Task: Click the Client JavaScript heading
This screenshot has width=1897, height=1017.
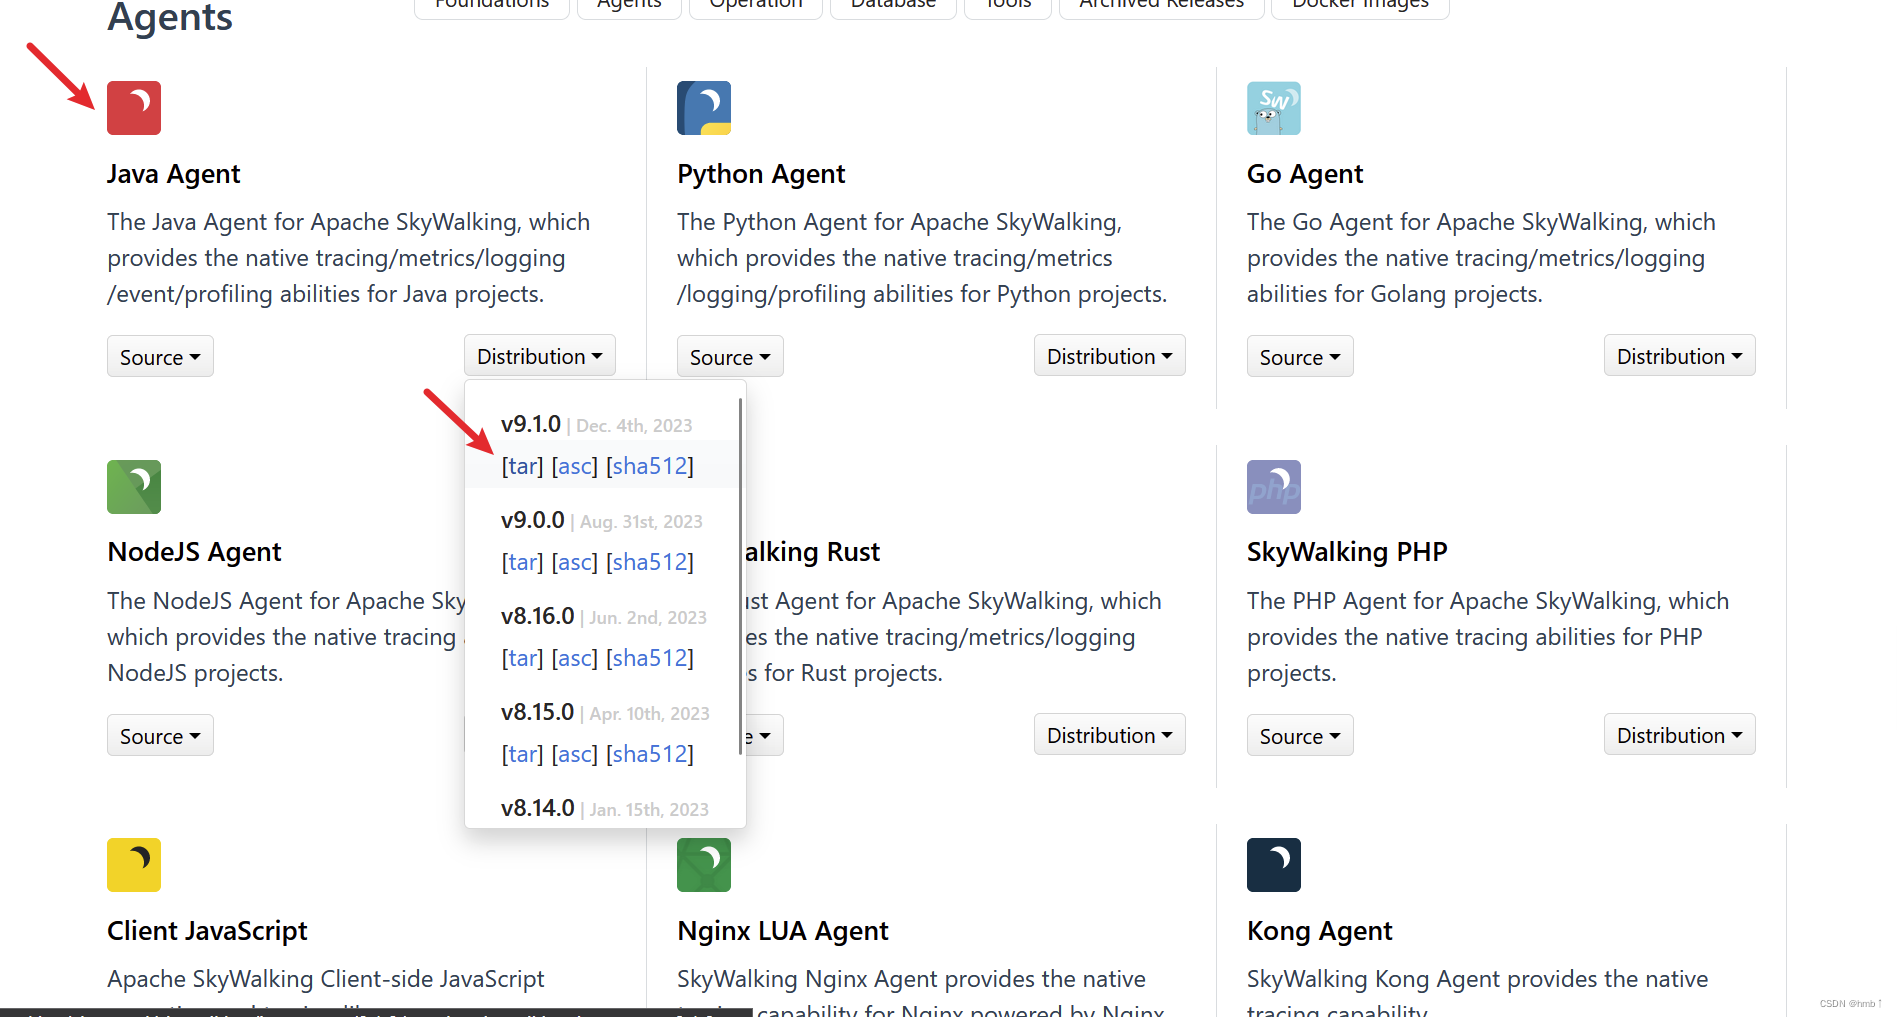Action: click(x=207, y=931)
